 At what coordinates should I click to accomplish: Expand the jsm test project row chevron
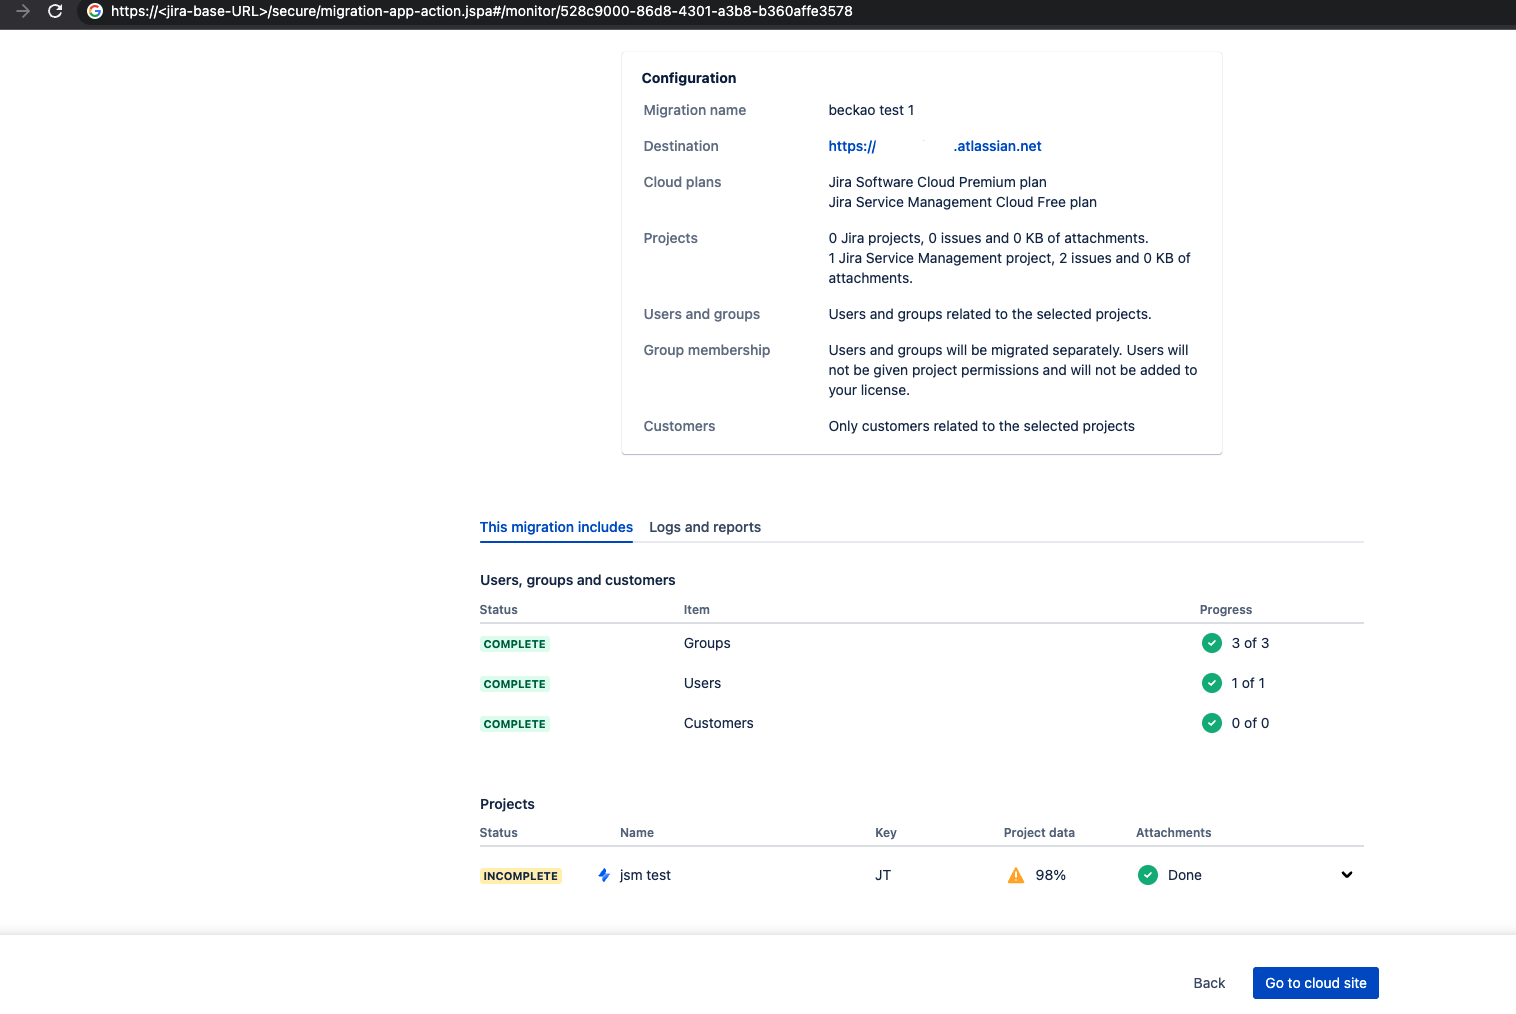tap(1347, 875)
